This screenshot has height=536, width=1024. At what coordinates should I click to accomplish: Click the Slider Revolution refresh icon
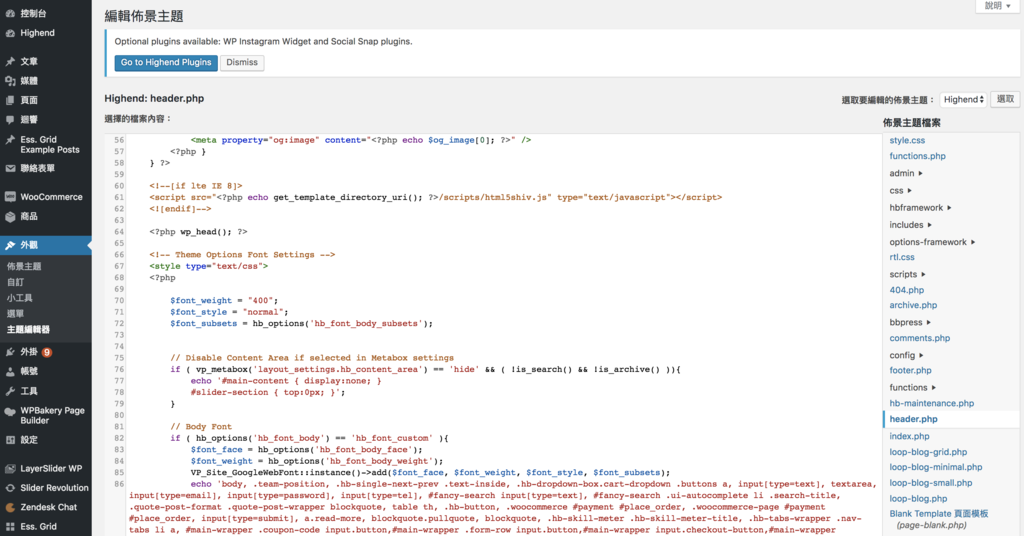click(x=10, y=488)
